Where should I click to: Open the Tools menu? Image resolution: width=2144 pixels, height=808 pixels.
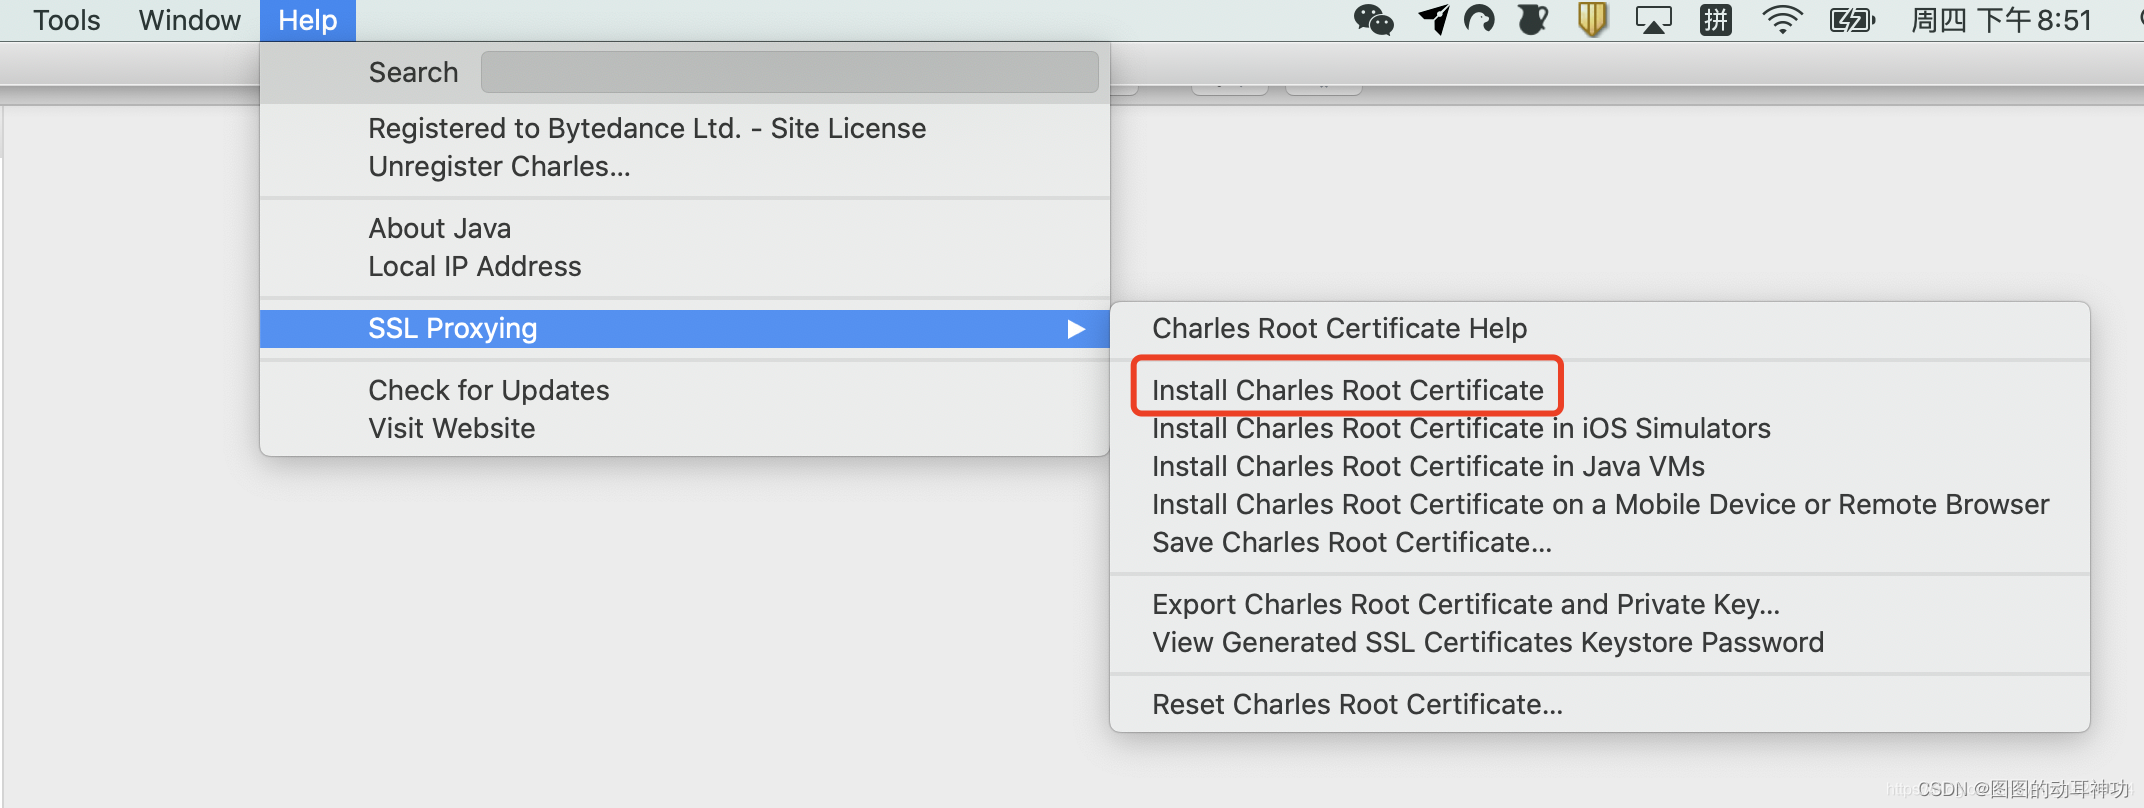tap(67, 20)
